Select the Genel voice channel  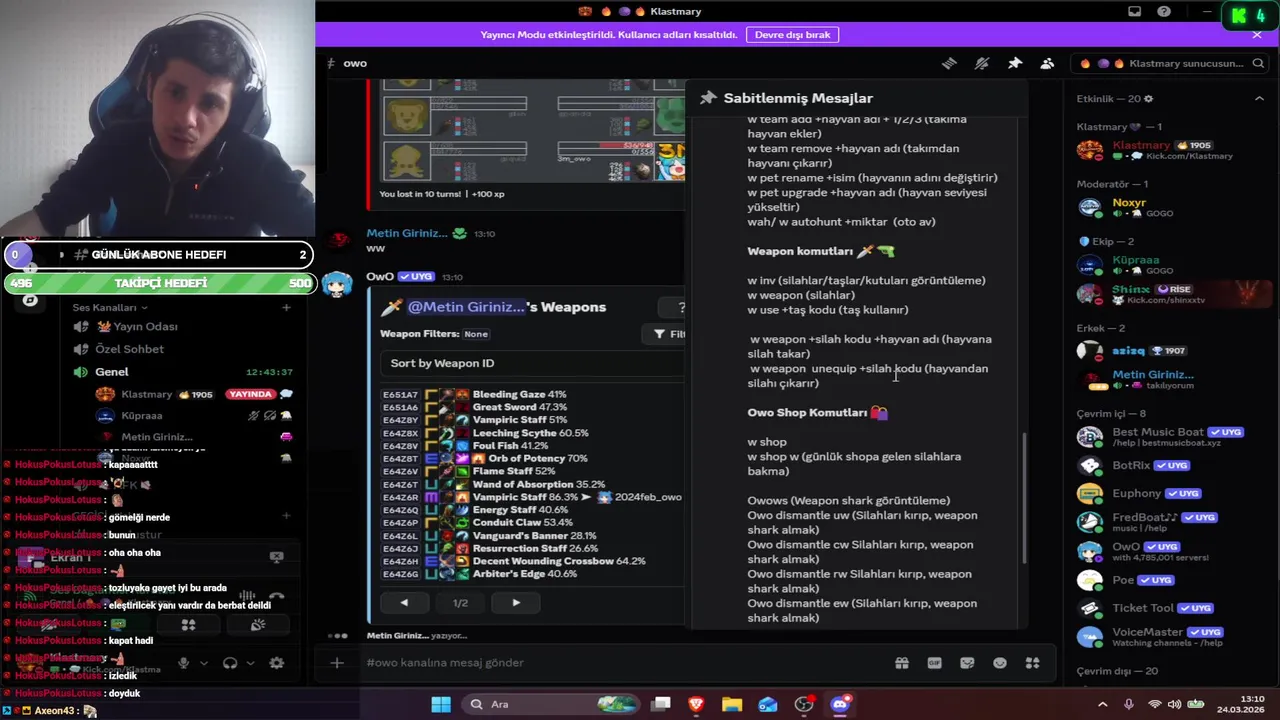[x=112, y=372]
